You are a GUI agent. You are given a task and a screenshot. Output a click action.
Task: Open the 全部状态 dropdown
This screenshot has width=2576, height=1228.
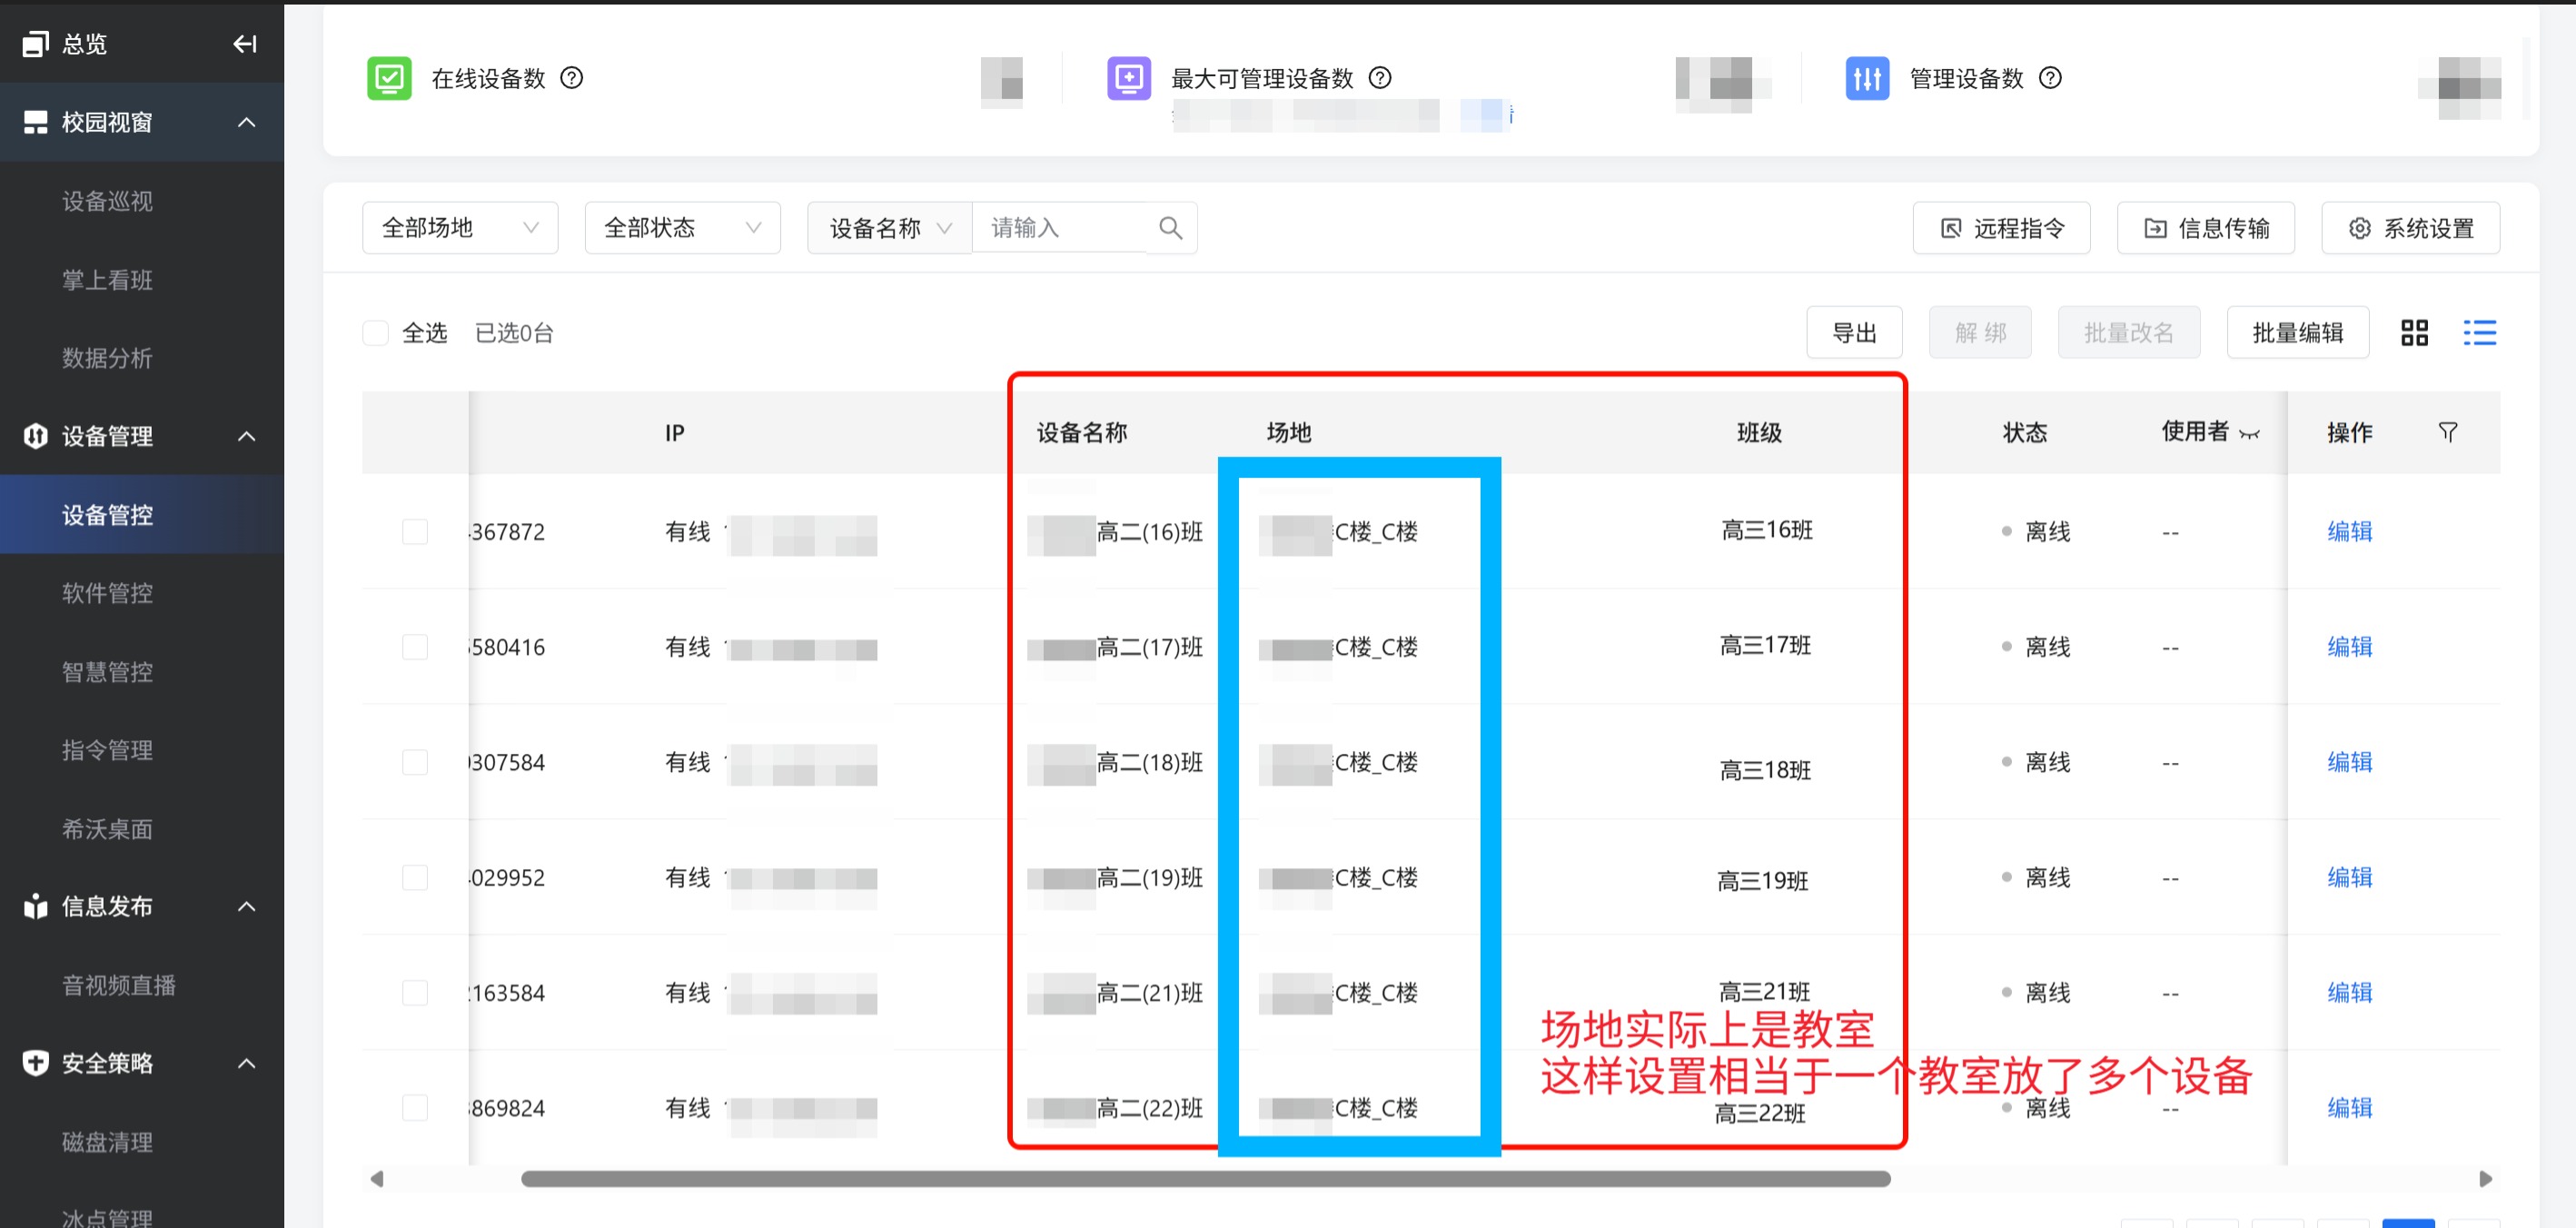pos(682,228)
